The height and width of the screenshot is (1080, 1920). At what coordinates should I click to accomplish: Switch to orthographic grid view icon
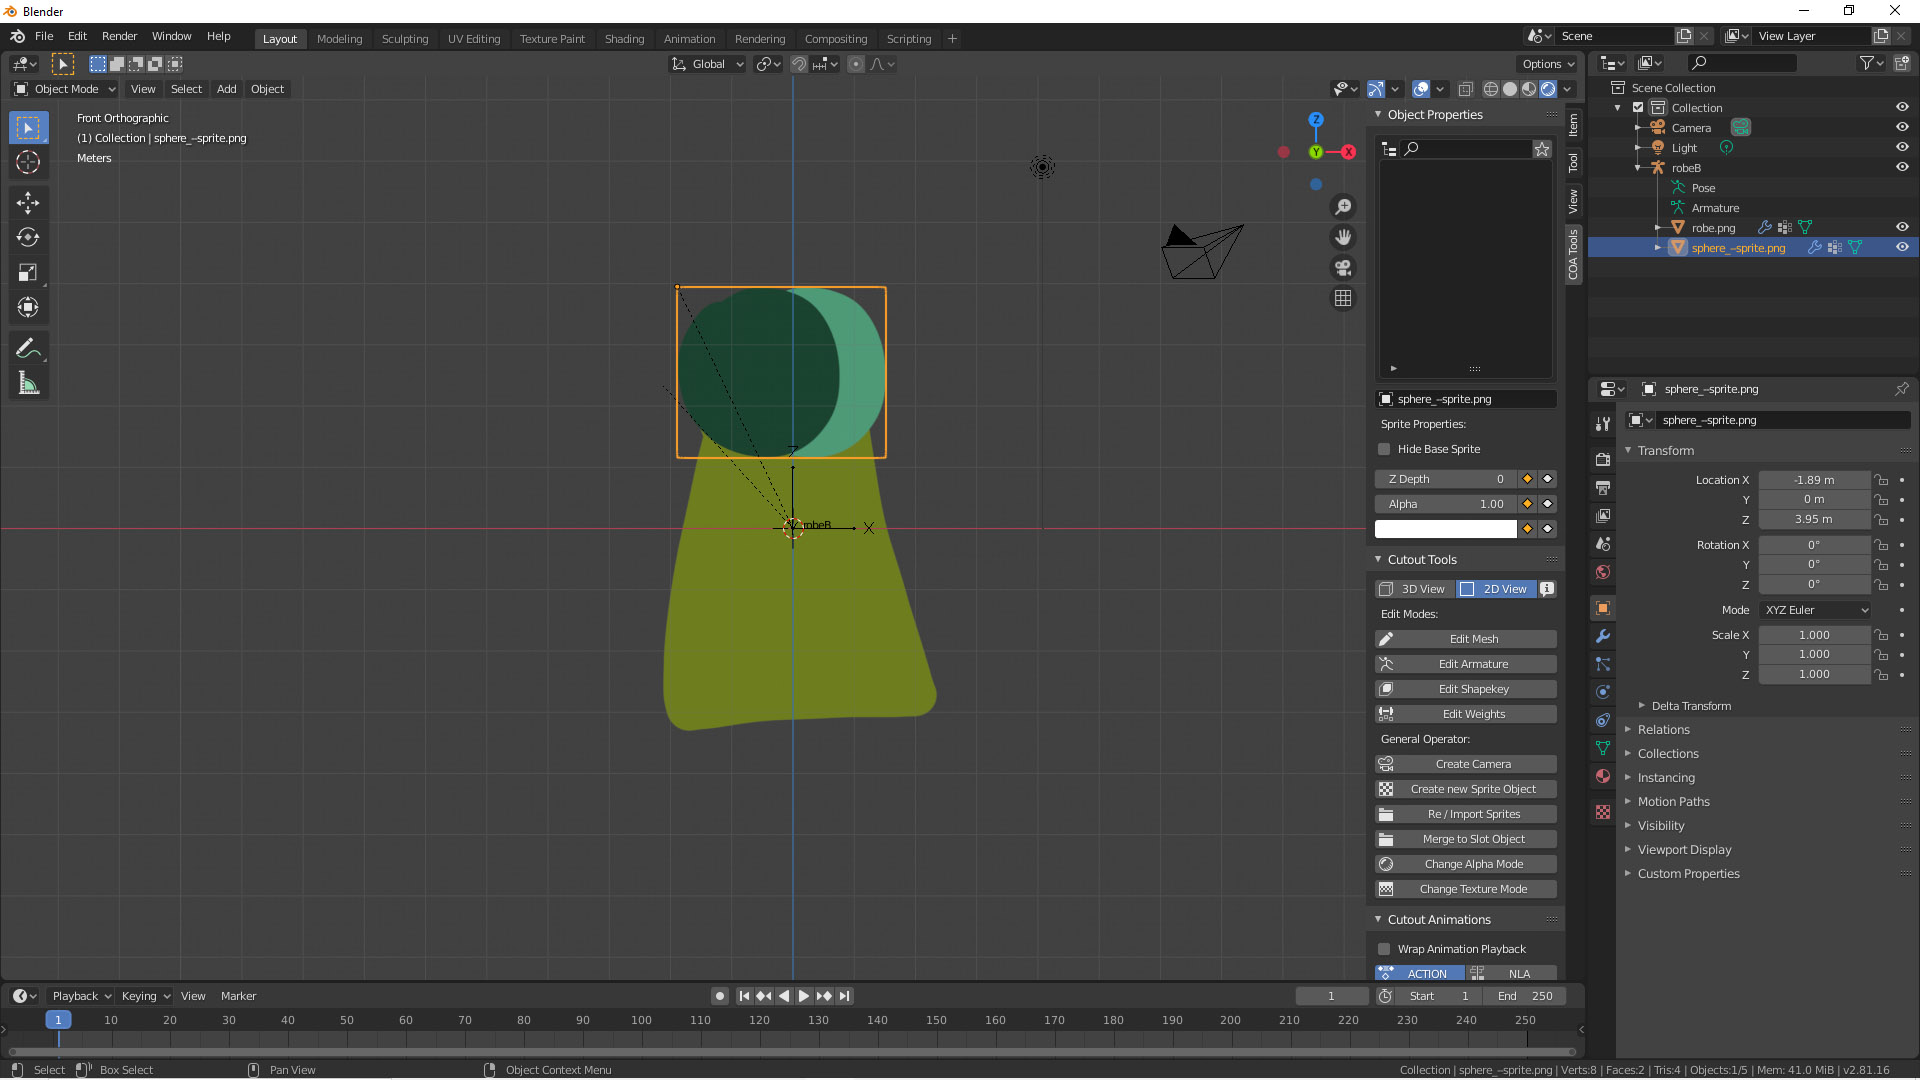(x=1343, y=299)
